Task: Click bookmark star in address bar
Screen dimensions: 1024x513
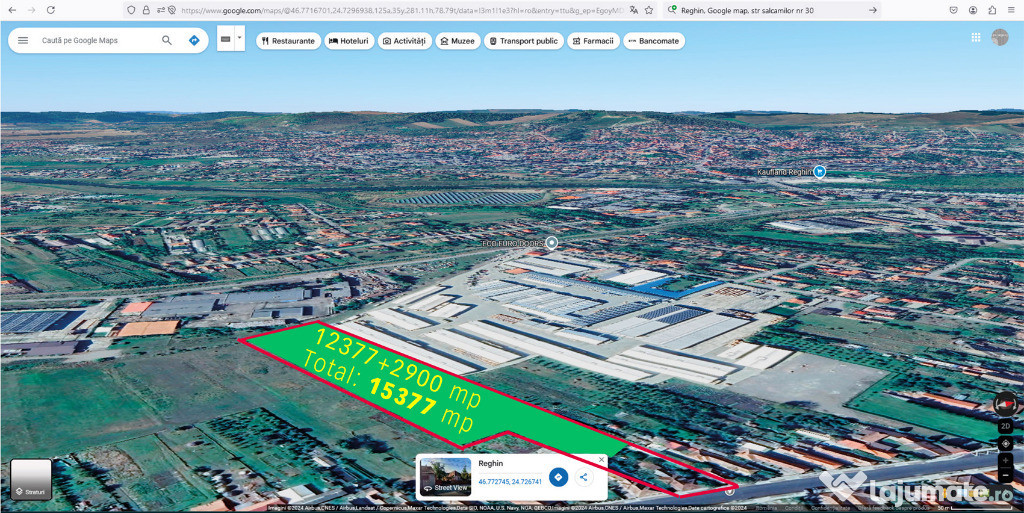Action: click(x=649, y=10)
